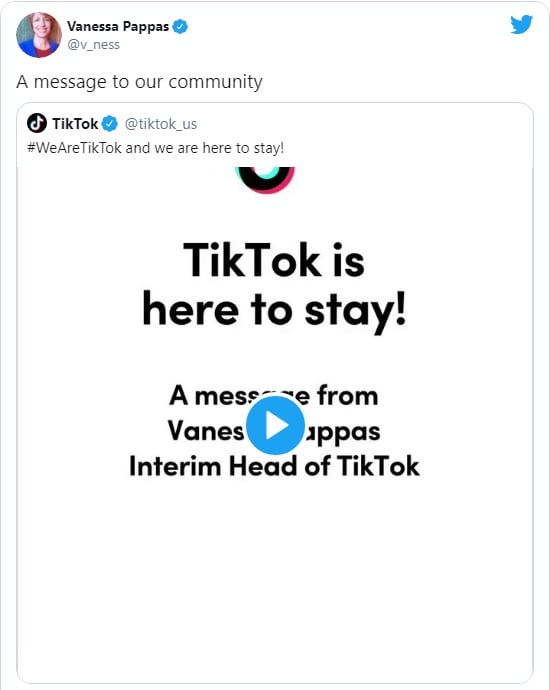Click 'Vanes' text left of the play button
This screenshot has width=550, height=690.
pos(206,430)
